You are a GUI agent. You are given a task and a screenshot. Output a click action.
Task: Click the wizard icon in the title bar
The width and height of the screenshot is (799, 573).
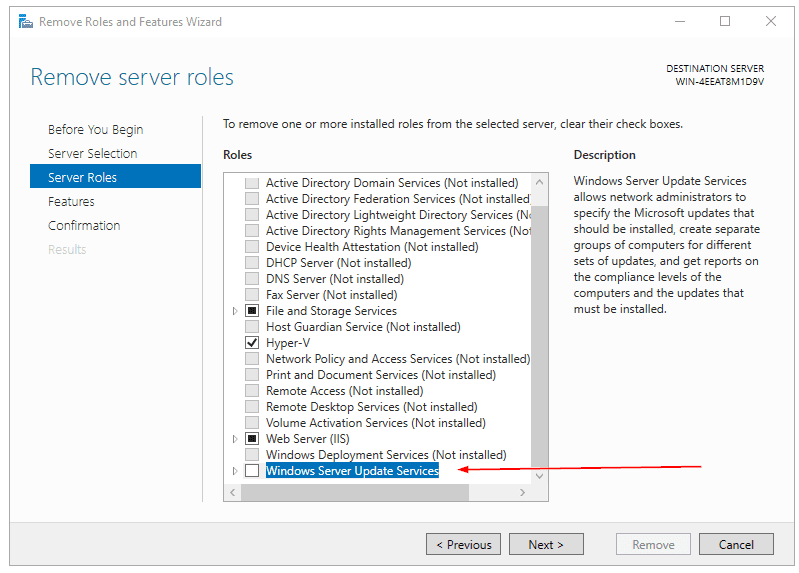click(25, 21)
